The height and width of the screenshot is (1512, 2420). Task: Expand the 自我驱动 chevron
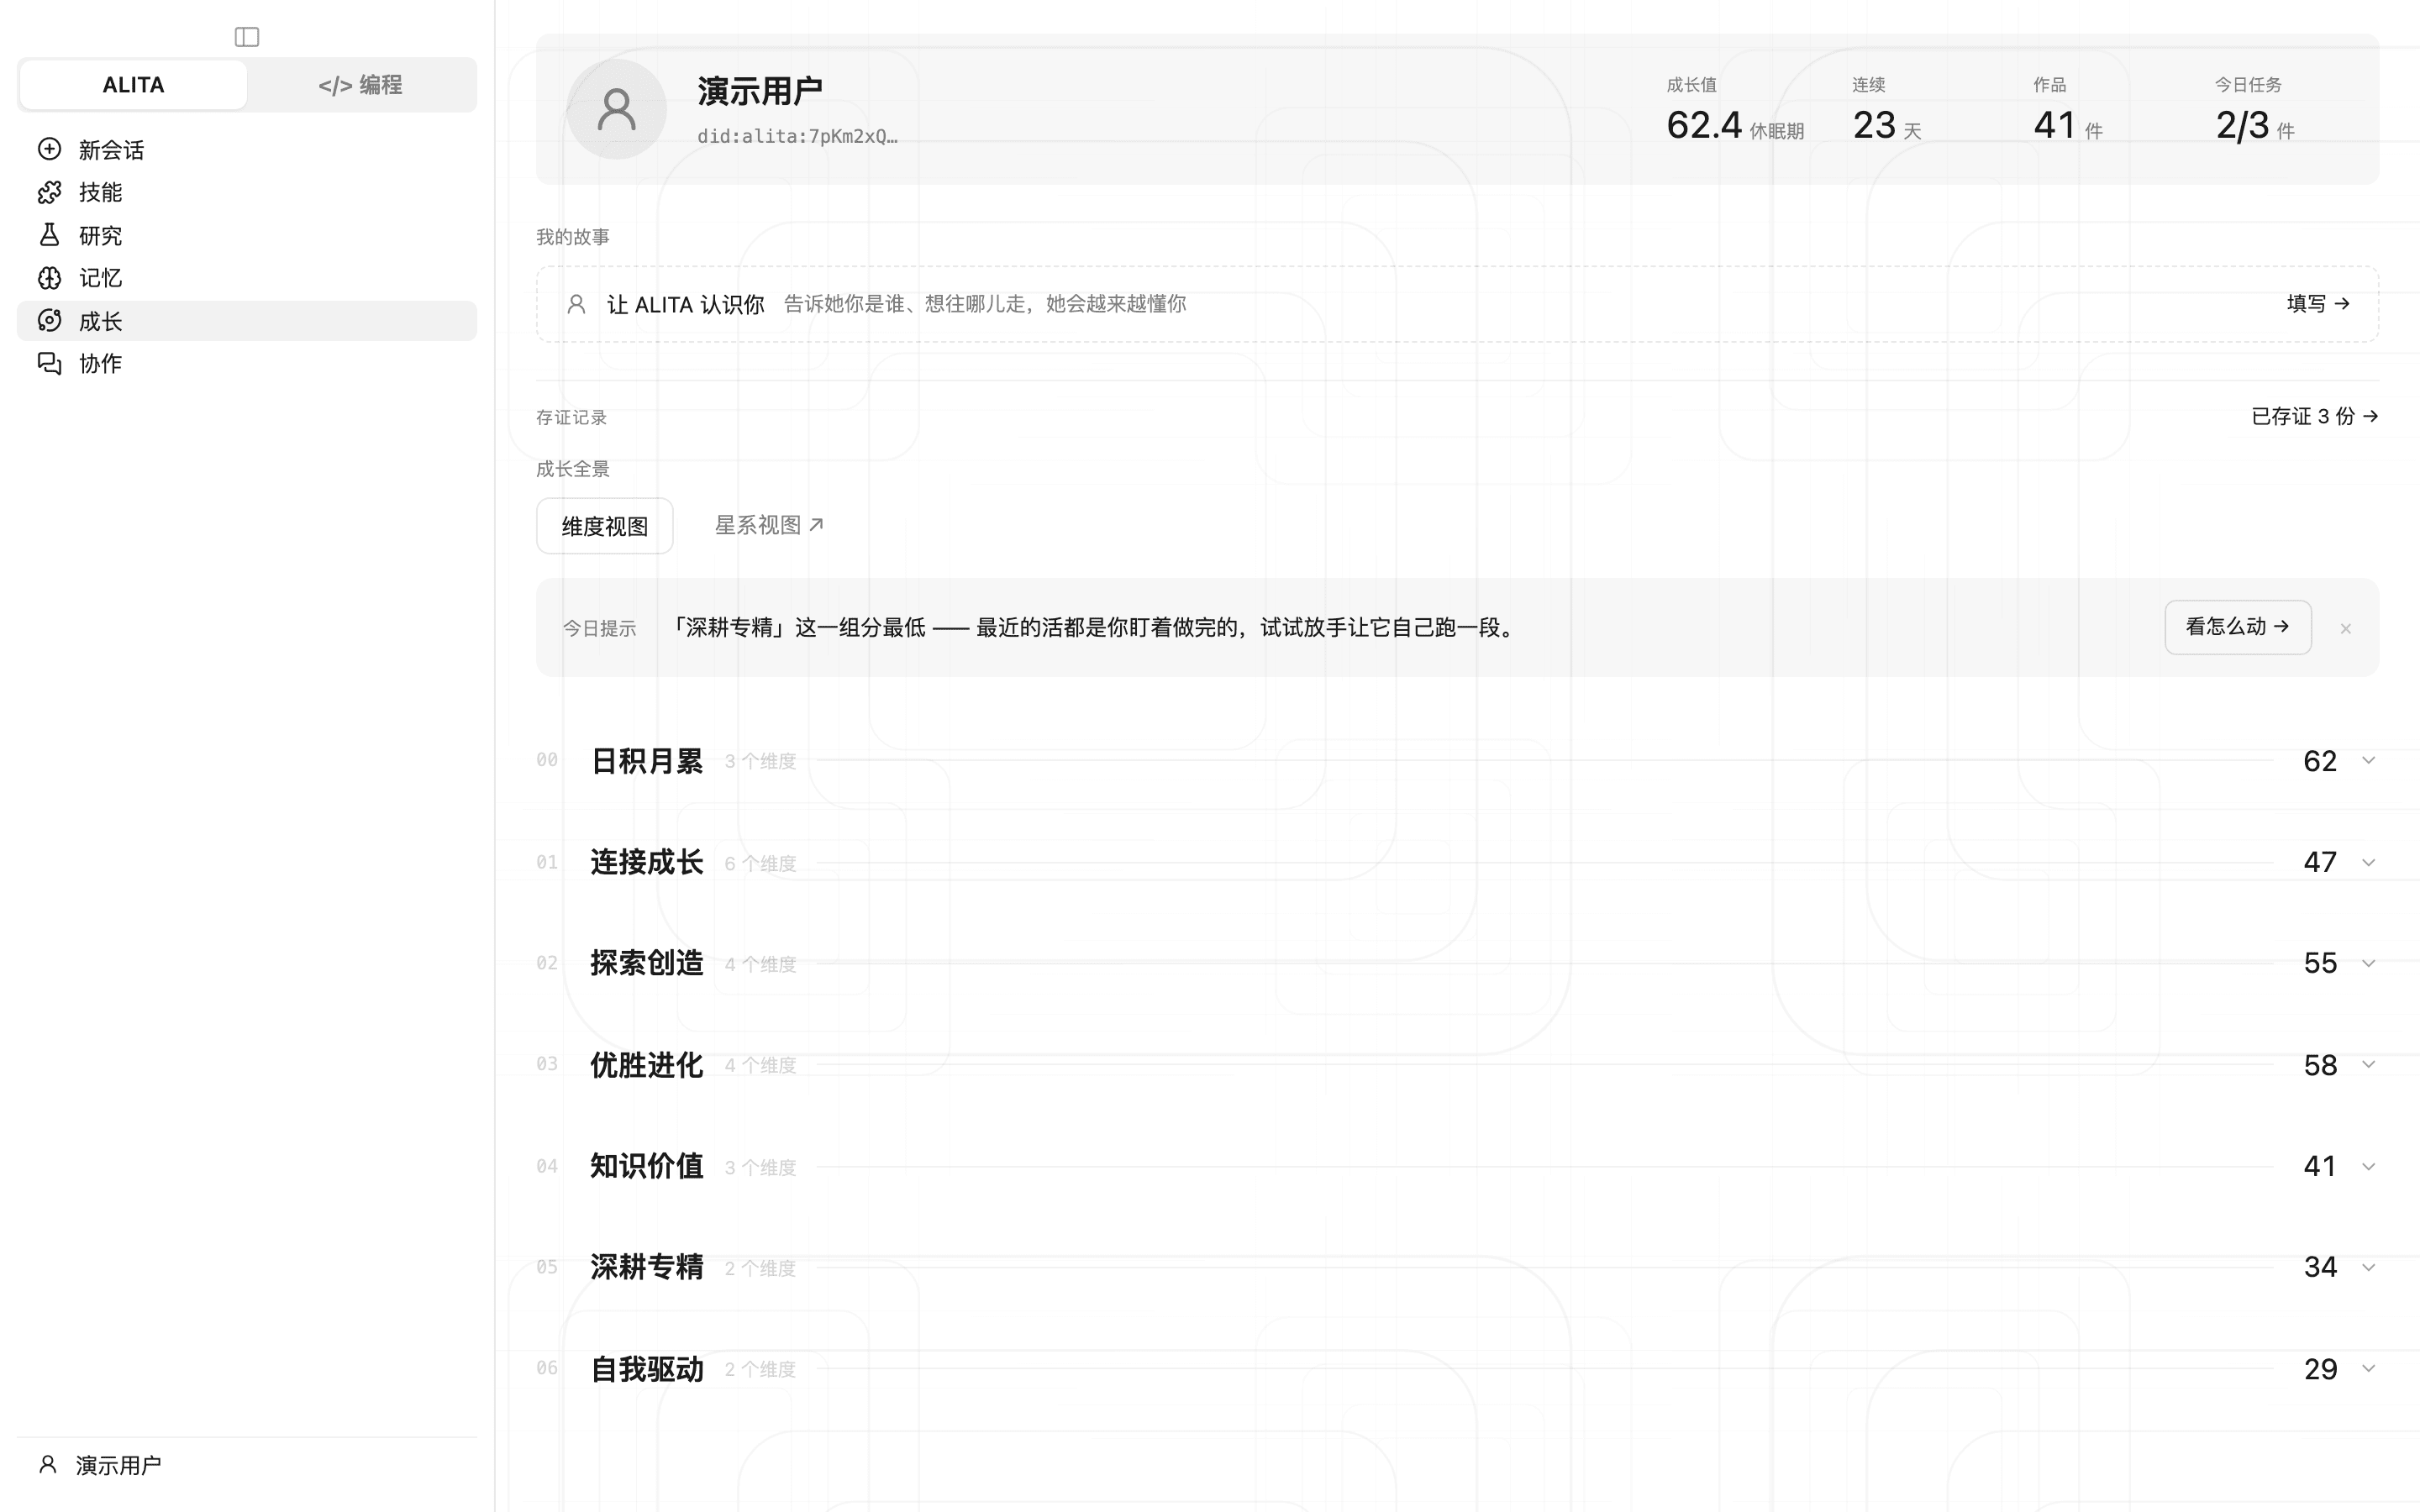2368,1368
